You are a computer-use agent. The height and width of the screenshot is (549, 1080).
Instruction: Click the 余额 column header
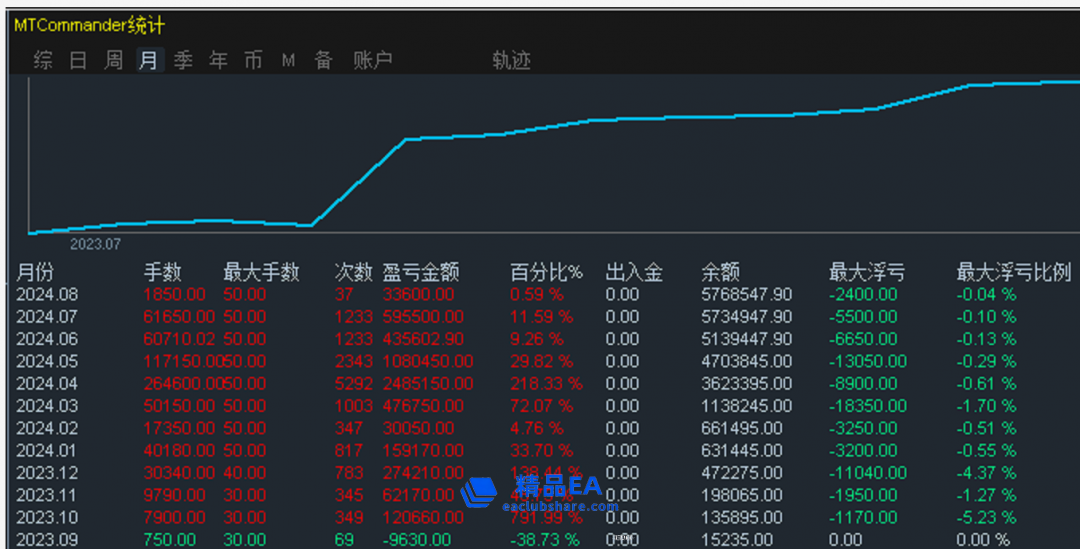pos(720,273)
